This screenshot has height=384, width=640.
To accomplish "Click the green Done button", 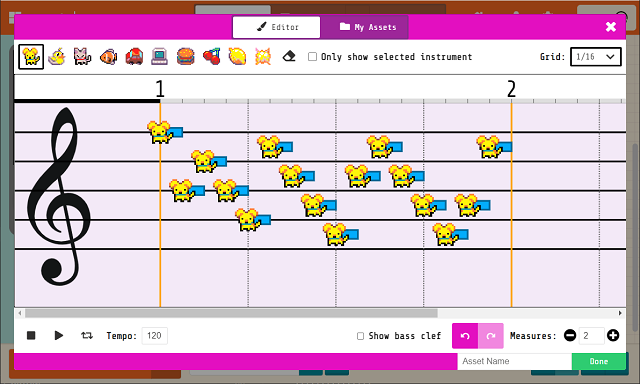I will tap(599, 361).
